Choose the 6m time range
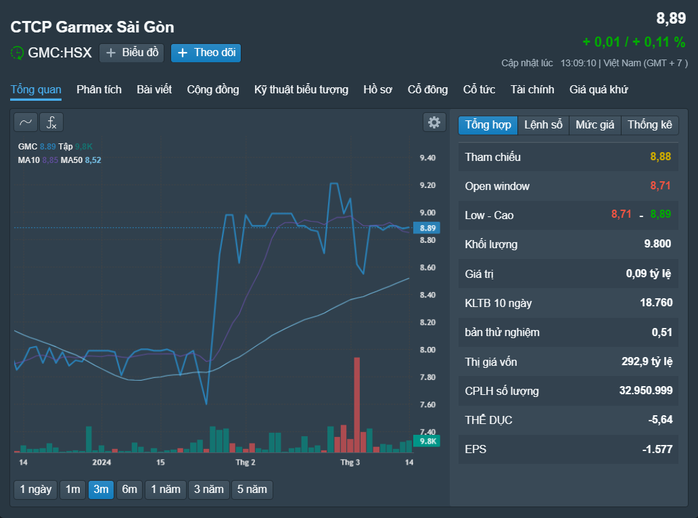 click(x=130, y=490)
